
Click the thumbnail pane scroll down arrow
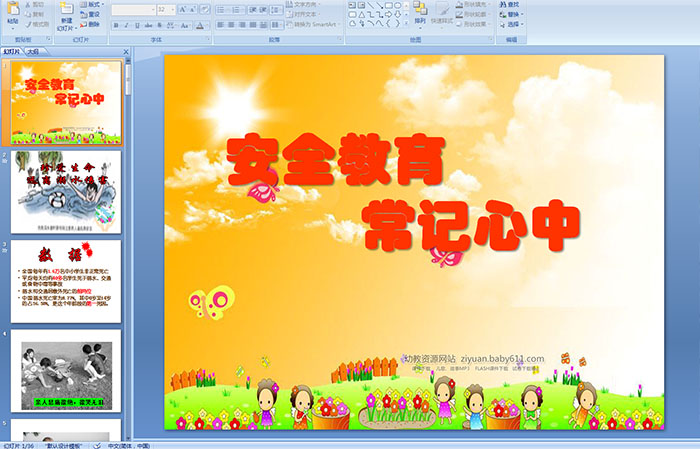click(129, 437)
